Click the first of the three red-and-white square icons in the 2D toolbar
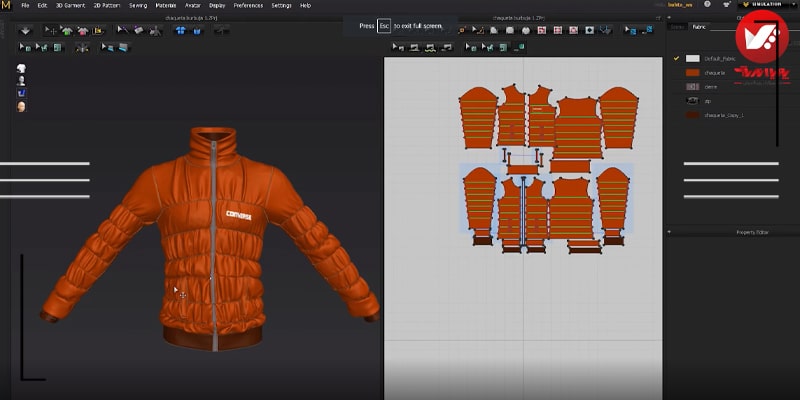Viewport: 800px width, 400px height. coord(542,30)
